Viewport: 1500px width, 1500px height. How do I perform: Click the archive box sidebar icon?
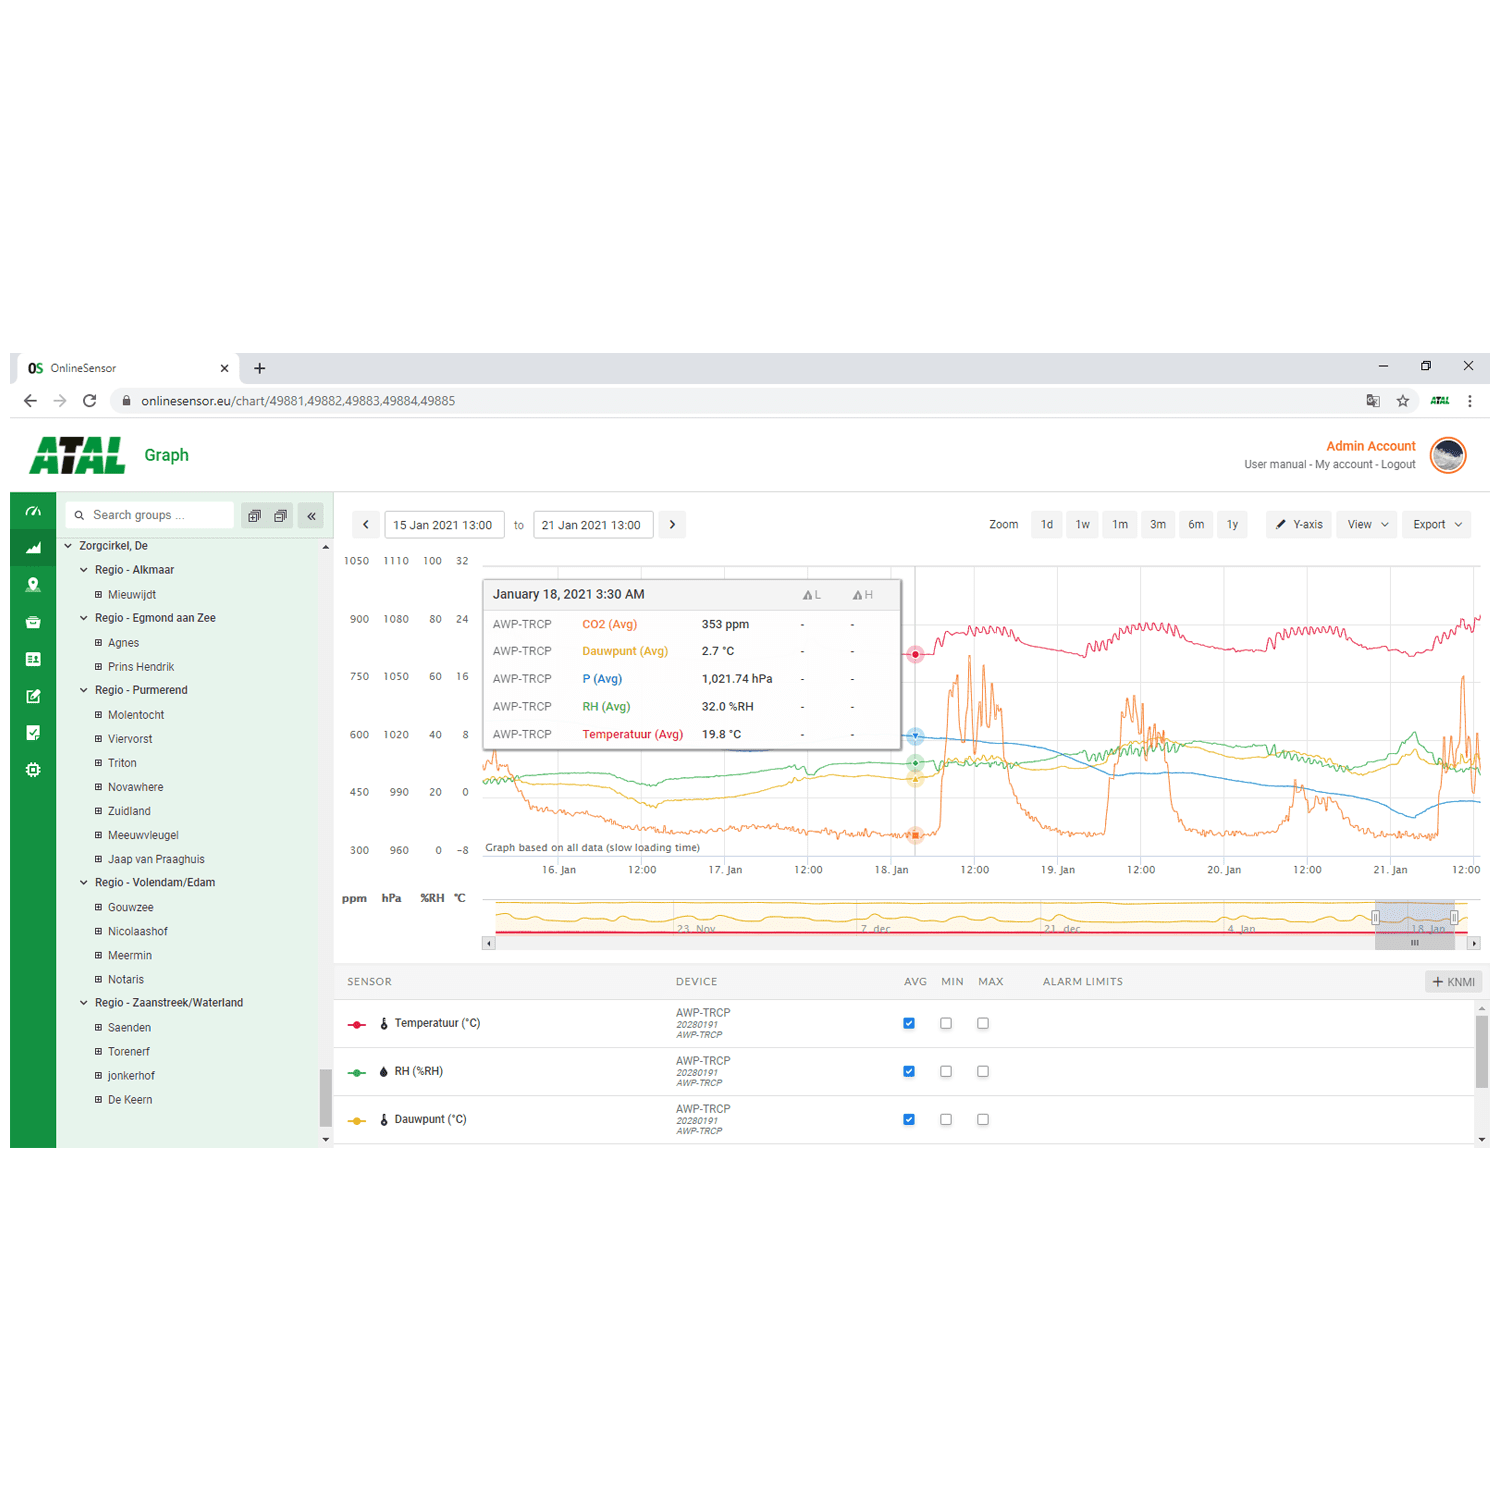coord(33,622)
